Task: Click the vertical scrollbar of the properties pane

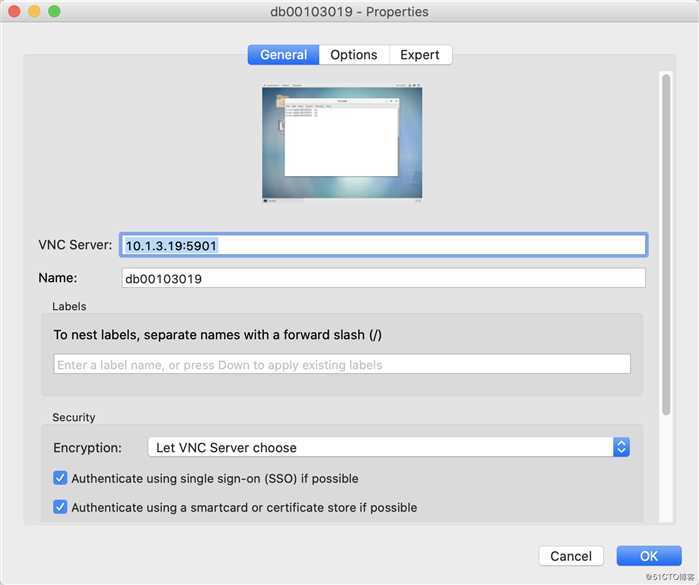Action: click(x=666, y=244)
